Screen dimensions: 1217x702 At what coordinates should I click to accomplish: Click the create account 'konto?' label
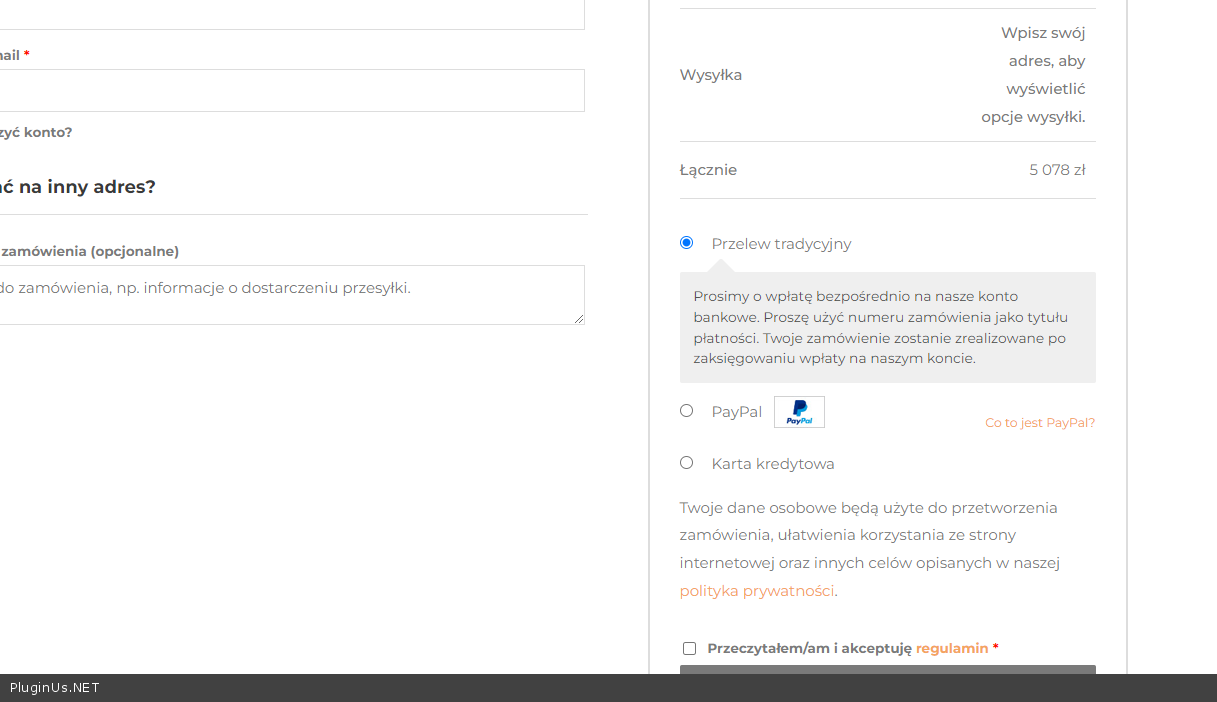[36, 132]
